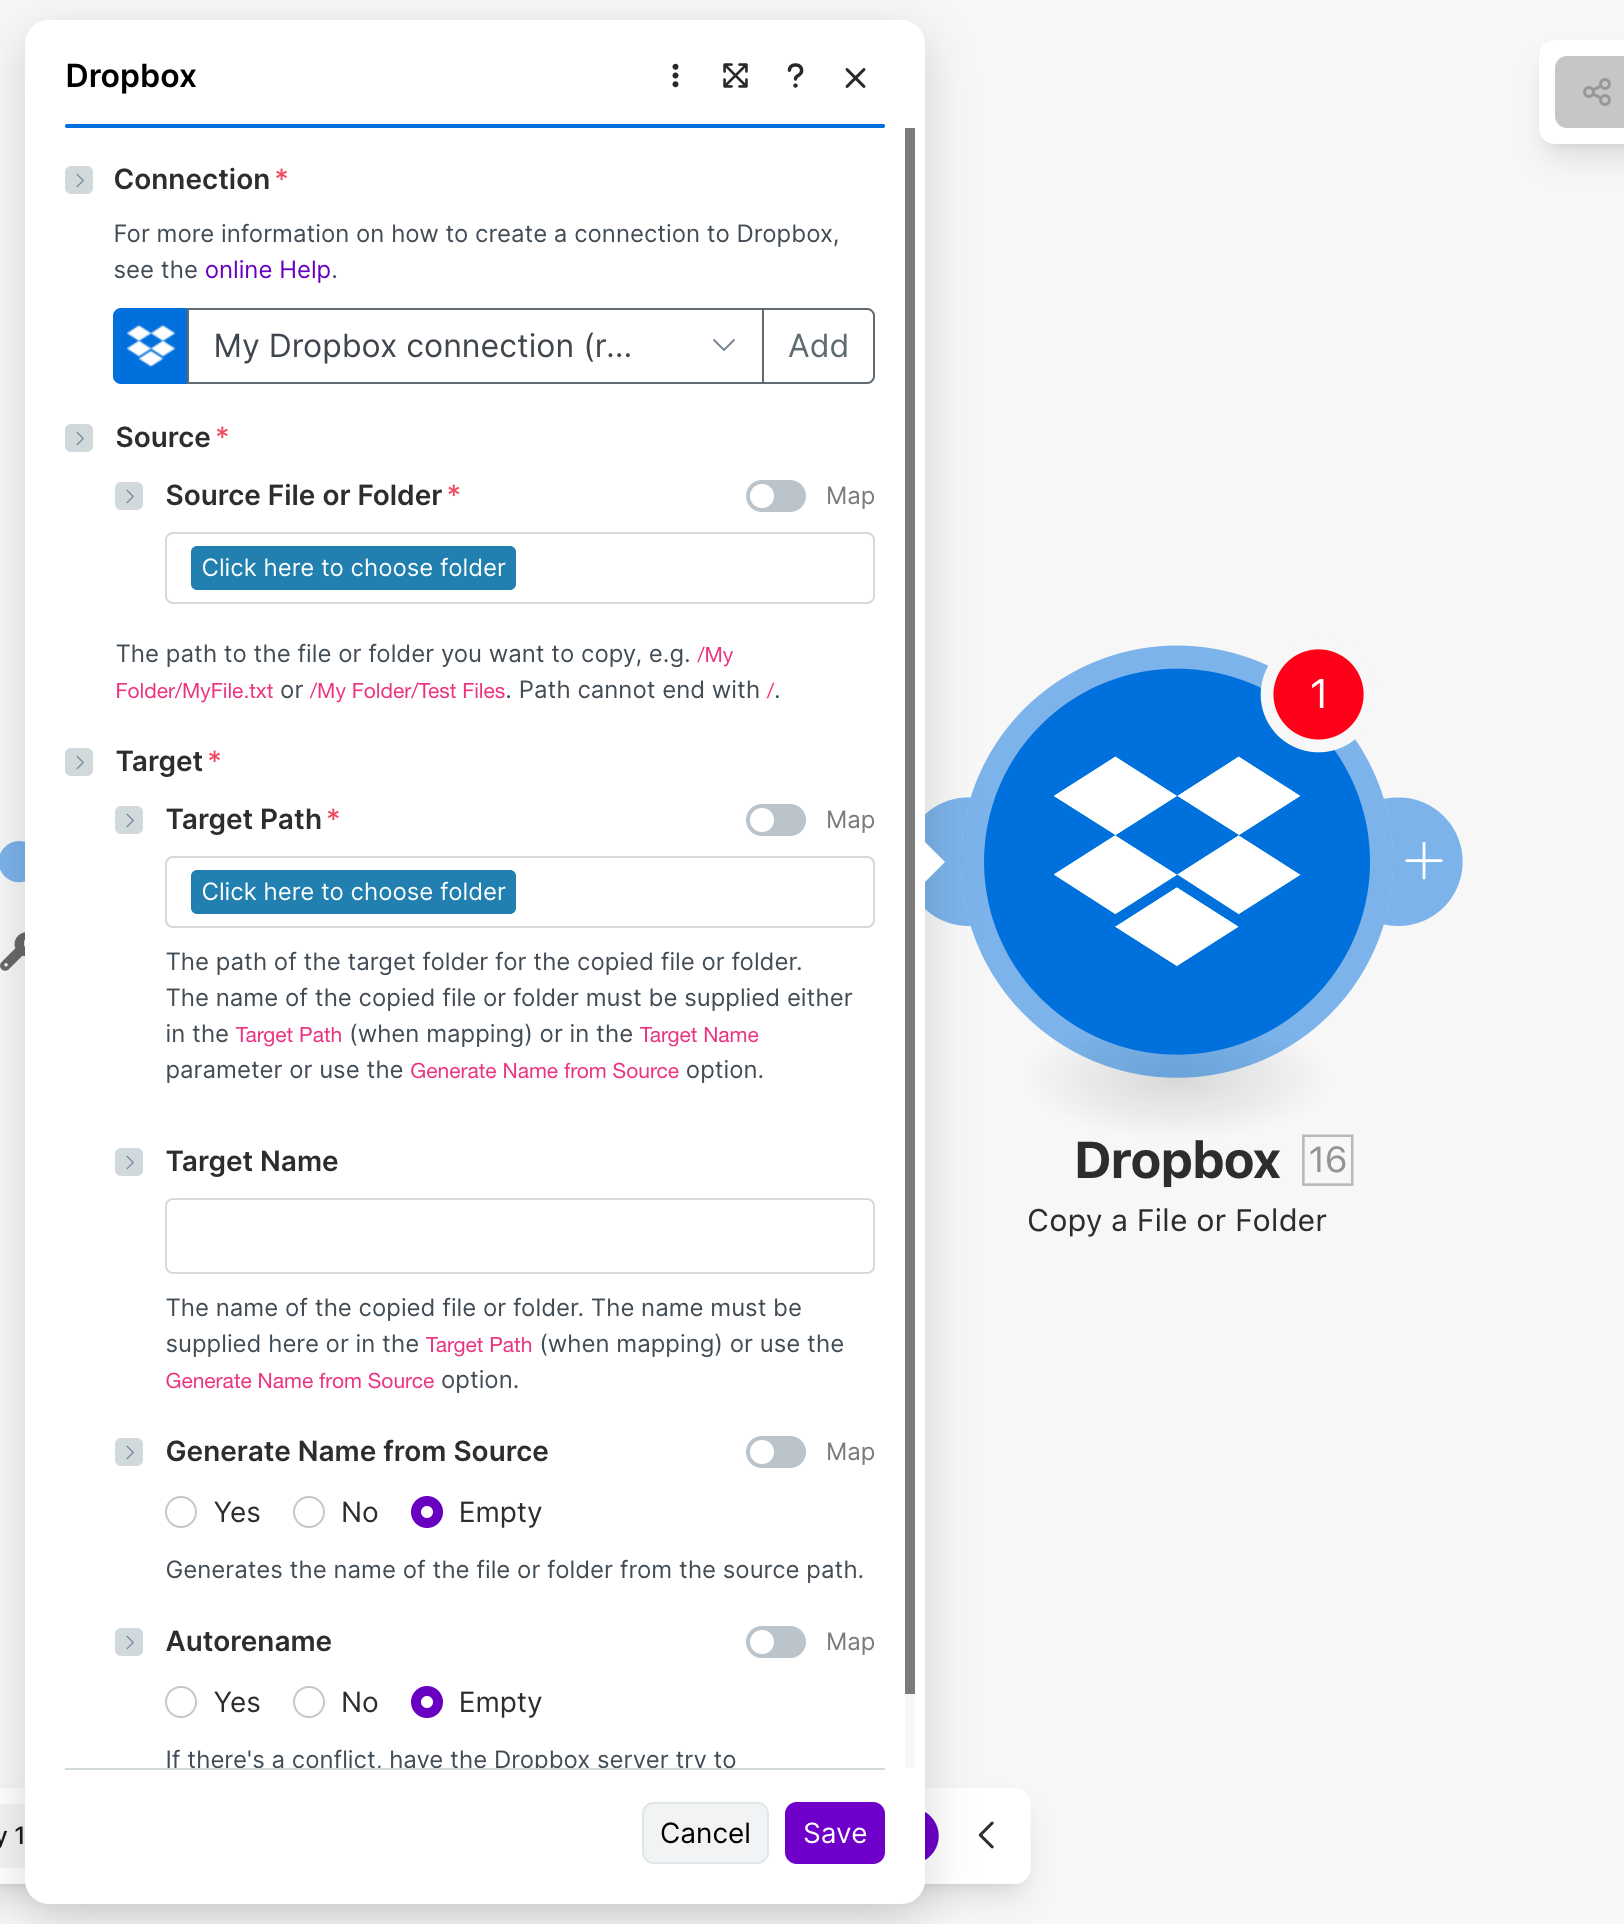This screenshot has height=1924, width=1624.
Task: Select Empty for Autorename
Action: [x=427, y=1702]
